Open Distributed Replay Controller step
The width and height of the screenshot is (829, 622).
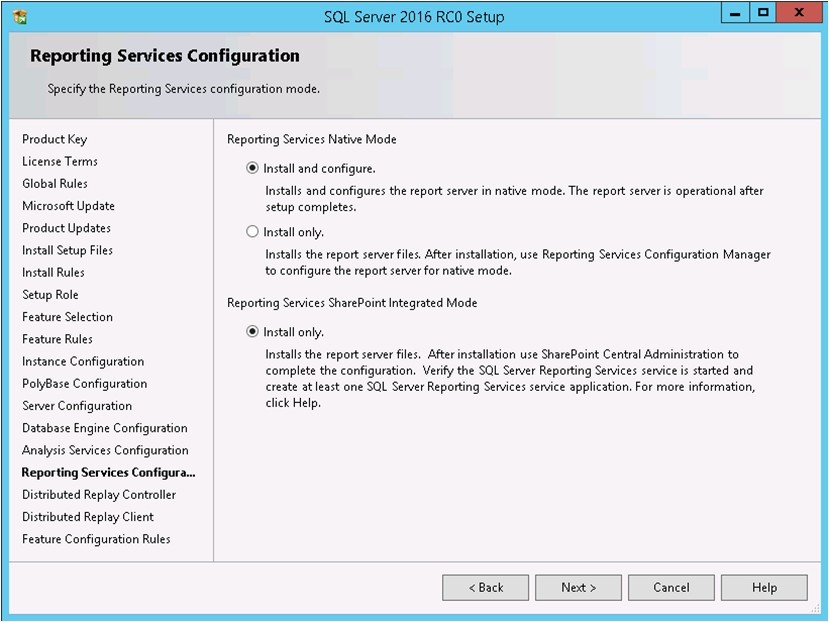click(99, 495)
